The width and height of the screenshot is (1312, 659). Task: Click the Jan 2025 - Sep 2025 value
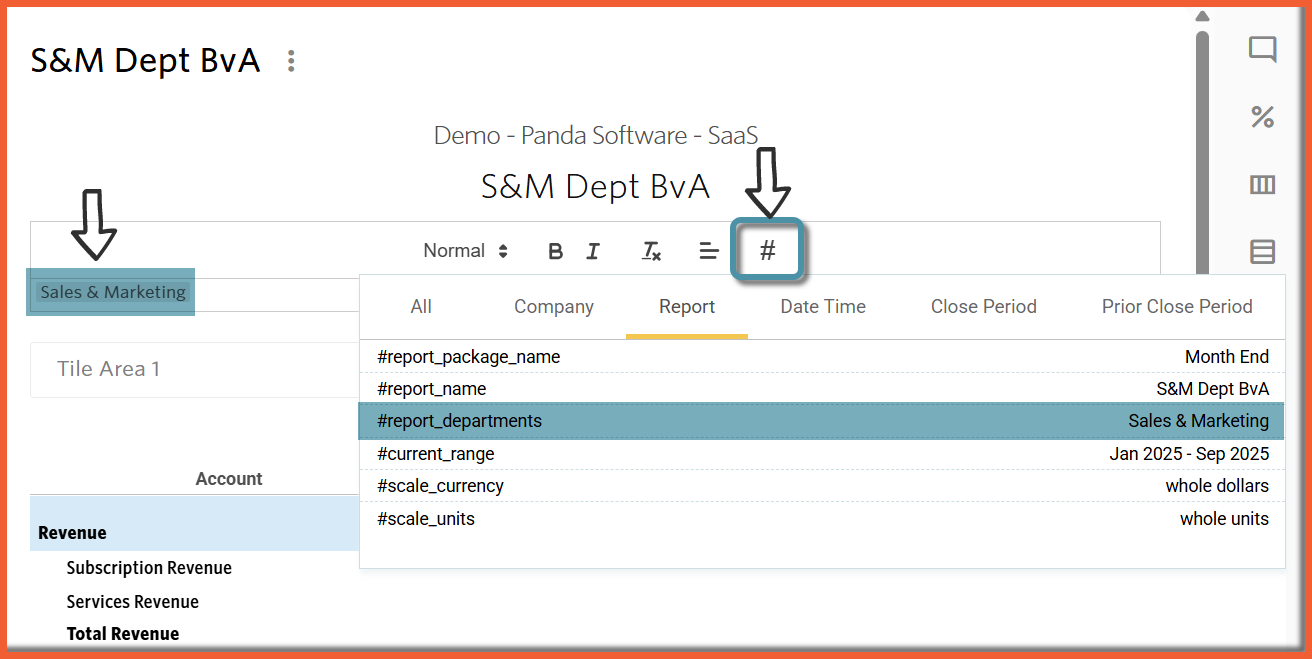pos(1190,454)
